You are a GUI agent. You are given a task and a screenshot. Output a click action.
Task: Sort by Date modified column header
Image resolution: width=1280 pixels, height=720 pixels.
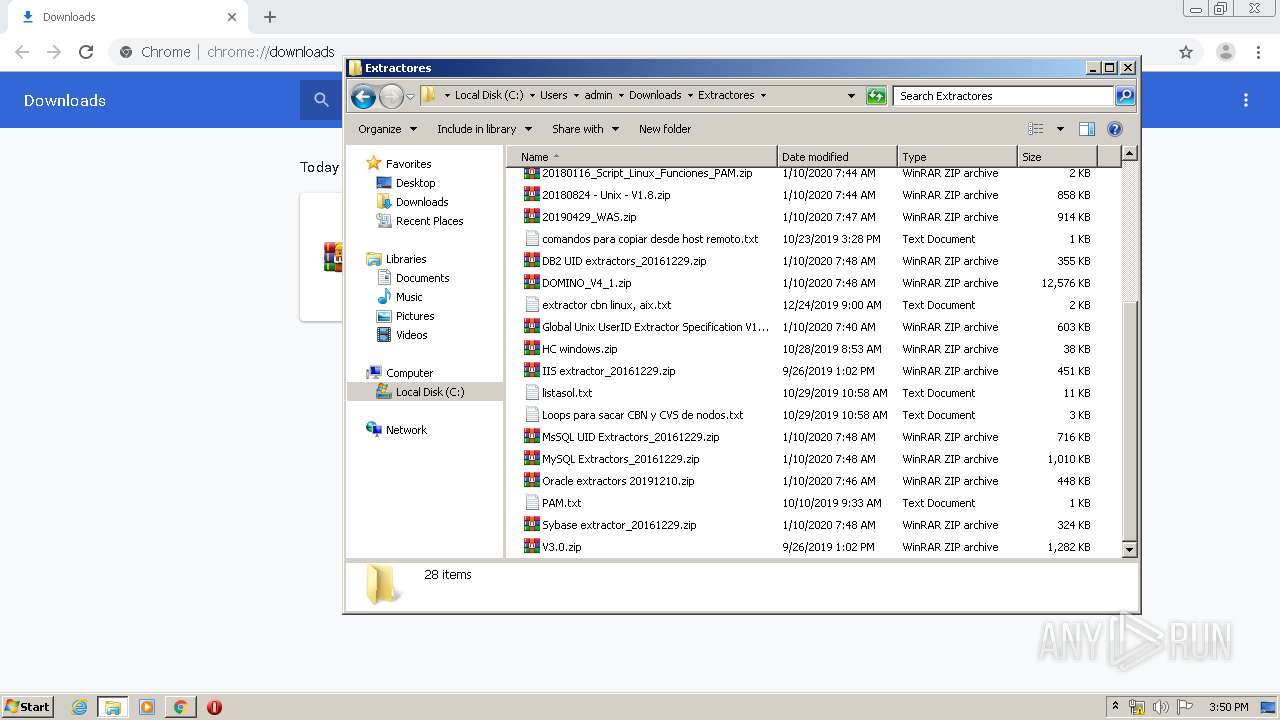click(x=837, y=157)
